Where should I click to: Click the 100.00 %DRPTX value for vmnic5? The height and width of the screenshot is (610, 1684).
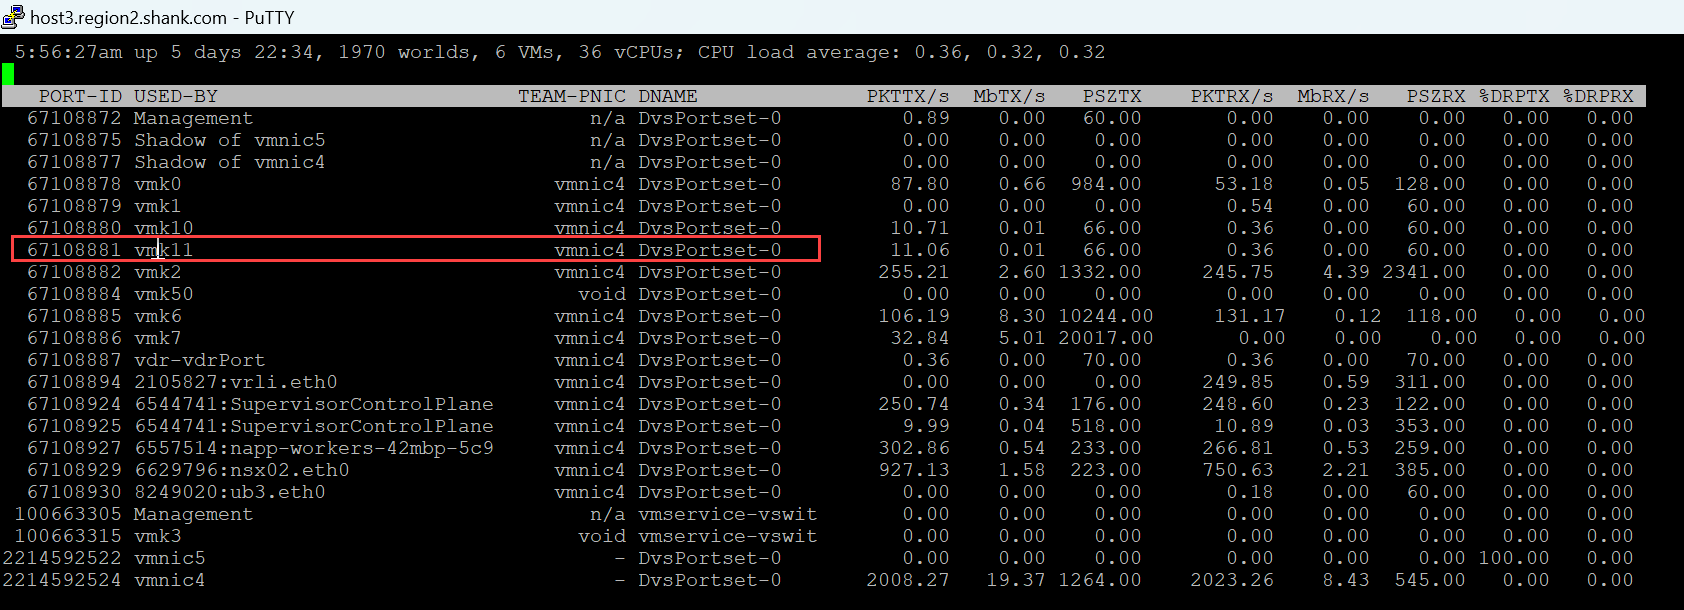[1514, 558]
